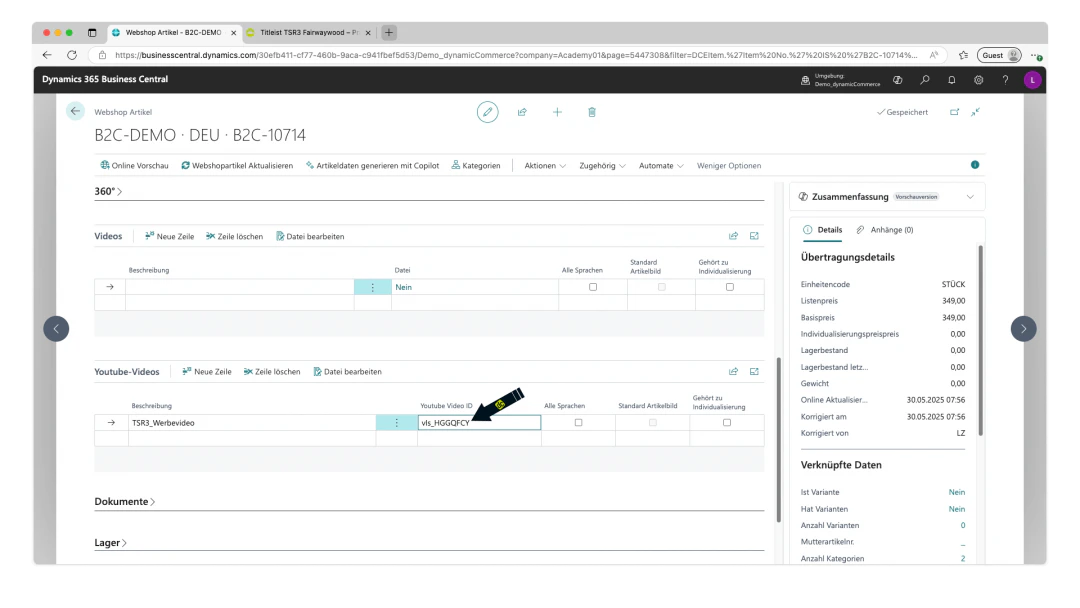Open page in new window icon

click(x=954, y=112)
